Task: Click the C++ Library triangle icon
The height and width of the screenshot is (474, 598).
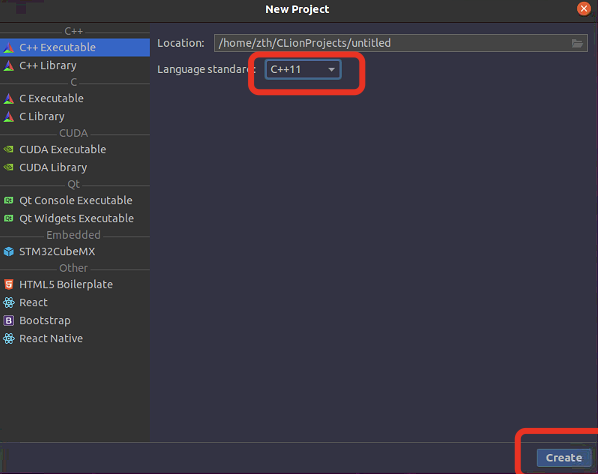Action: (9, 66)
